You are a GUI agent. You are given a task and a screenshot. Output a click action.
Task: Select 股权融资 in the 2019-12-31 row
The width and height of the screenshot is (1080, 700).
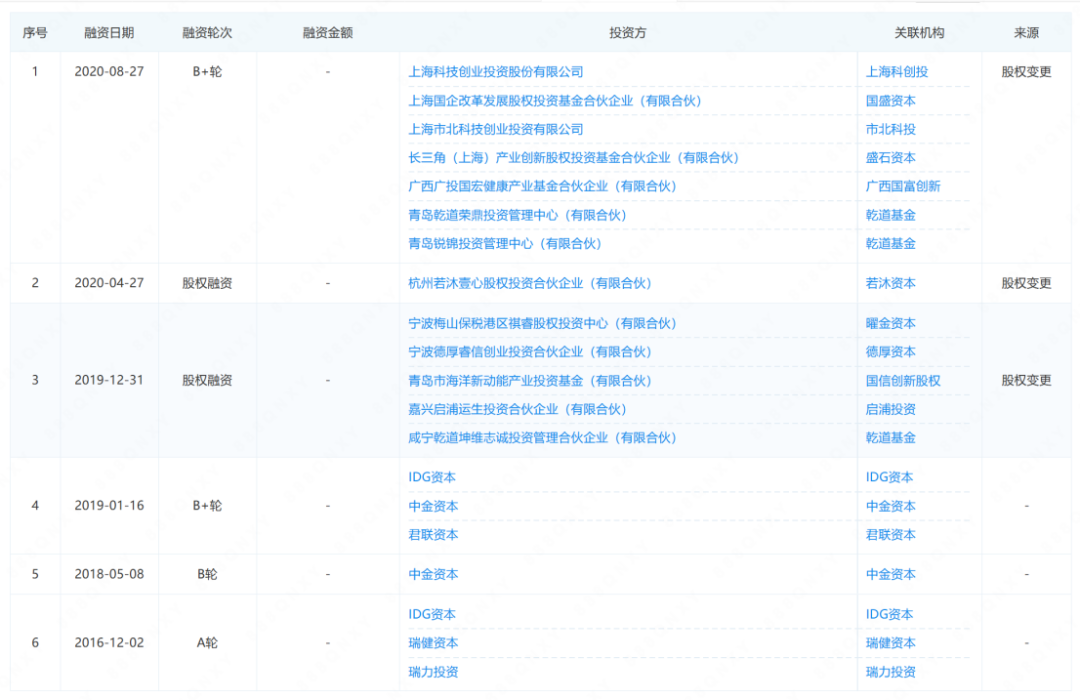tap(207, 380)
